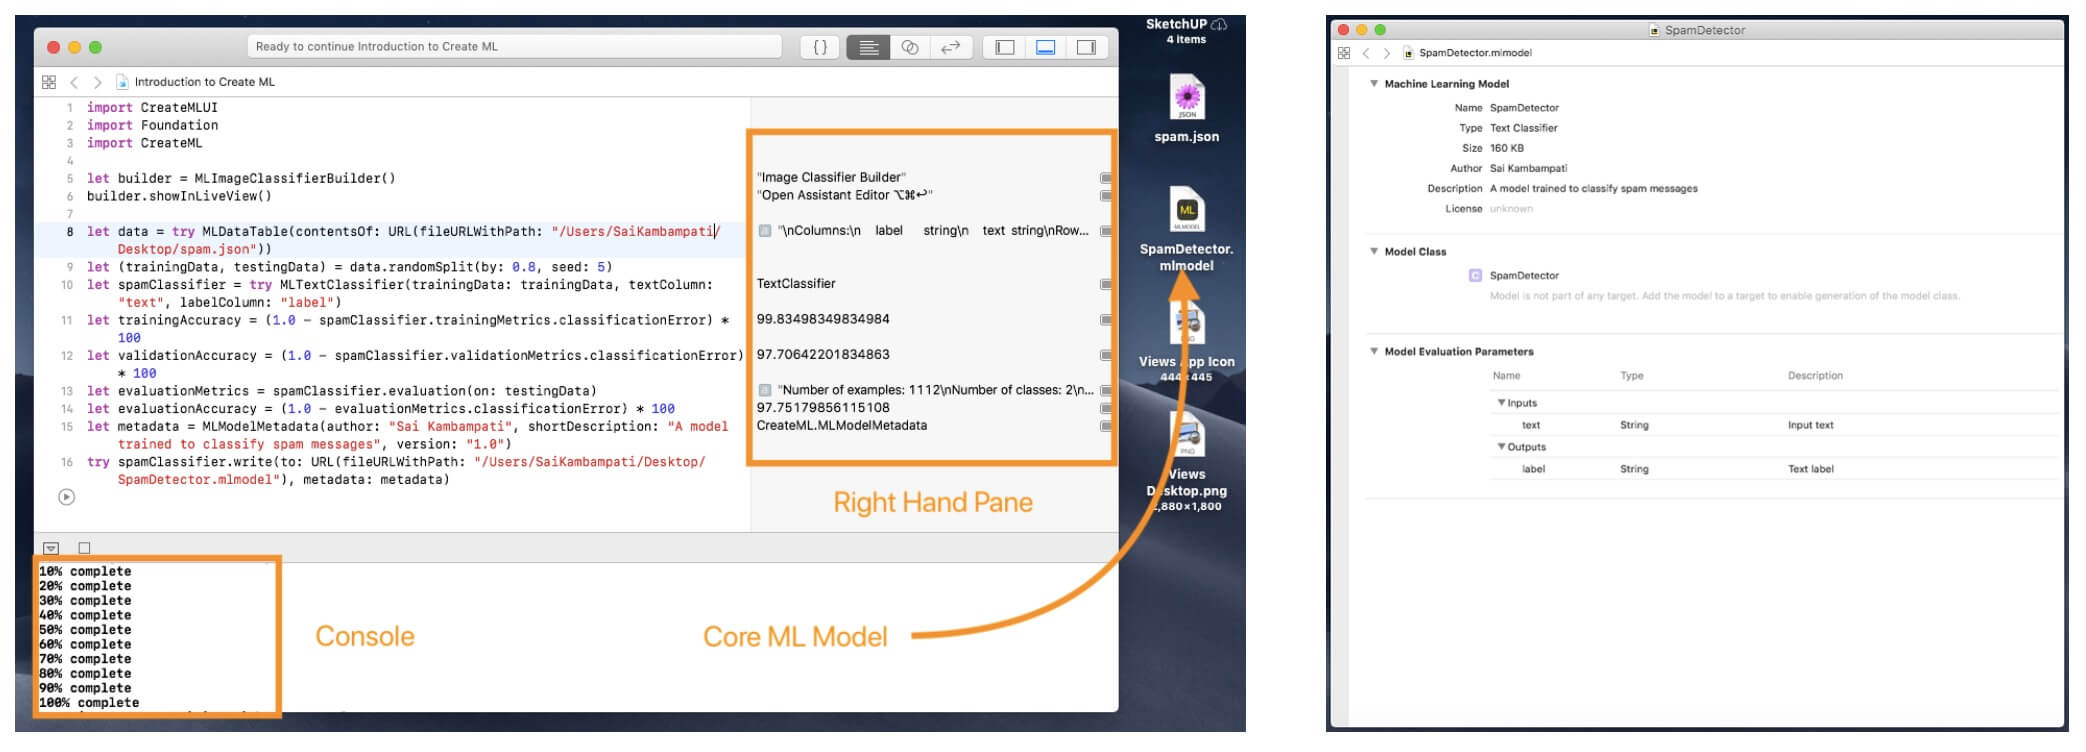Show result viewer for 97.70642201834863 value
The image size is (2086, 752).
[1105, 355]
